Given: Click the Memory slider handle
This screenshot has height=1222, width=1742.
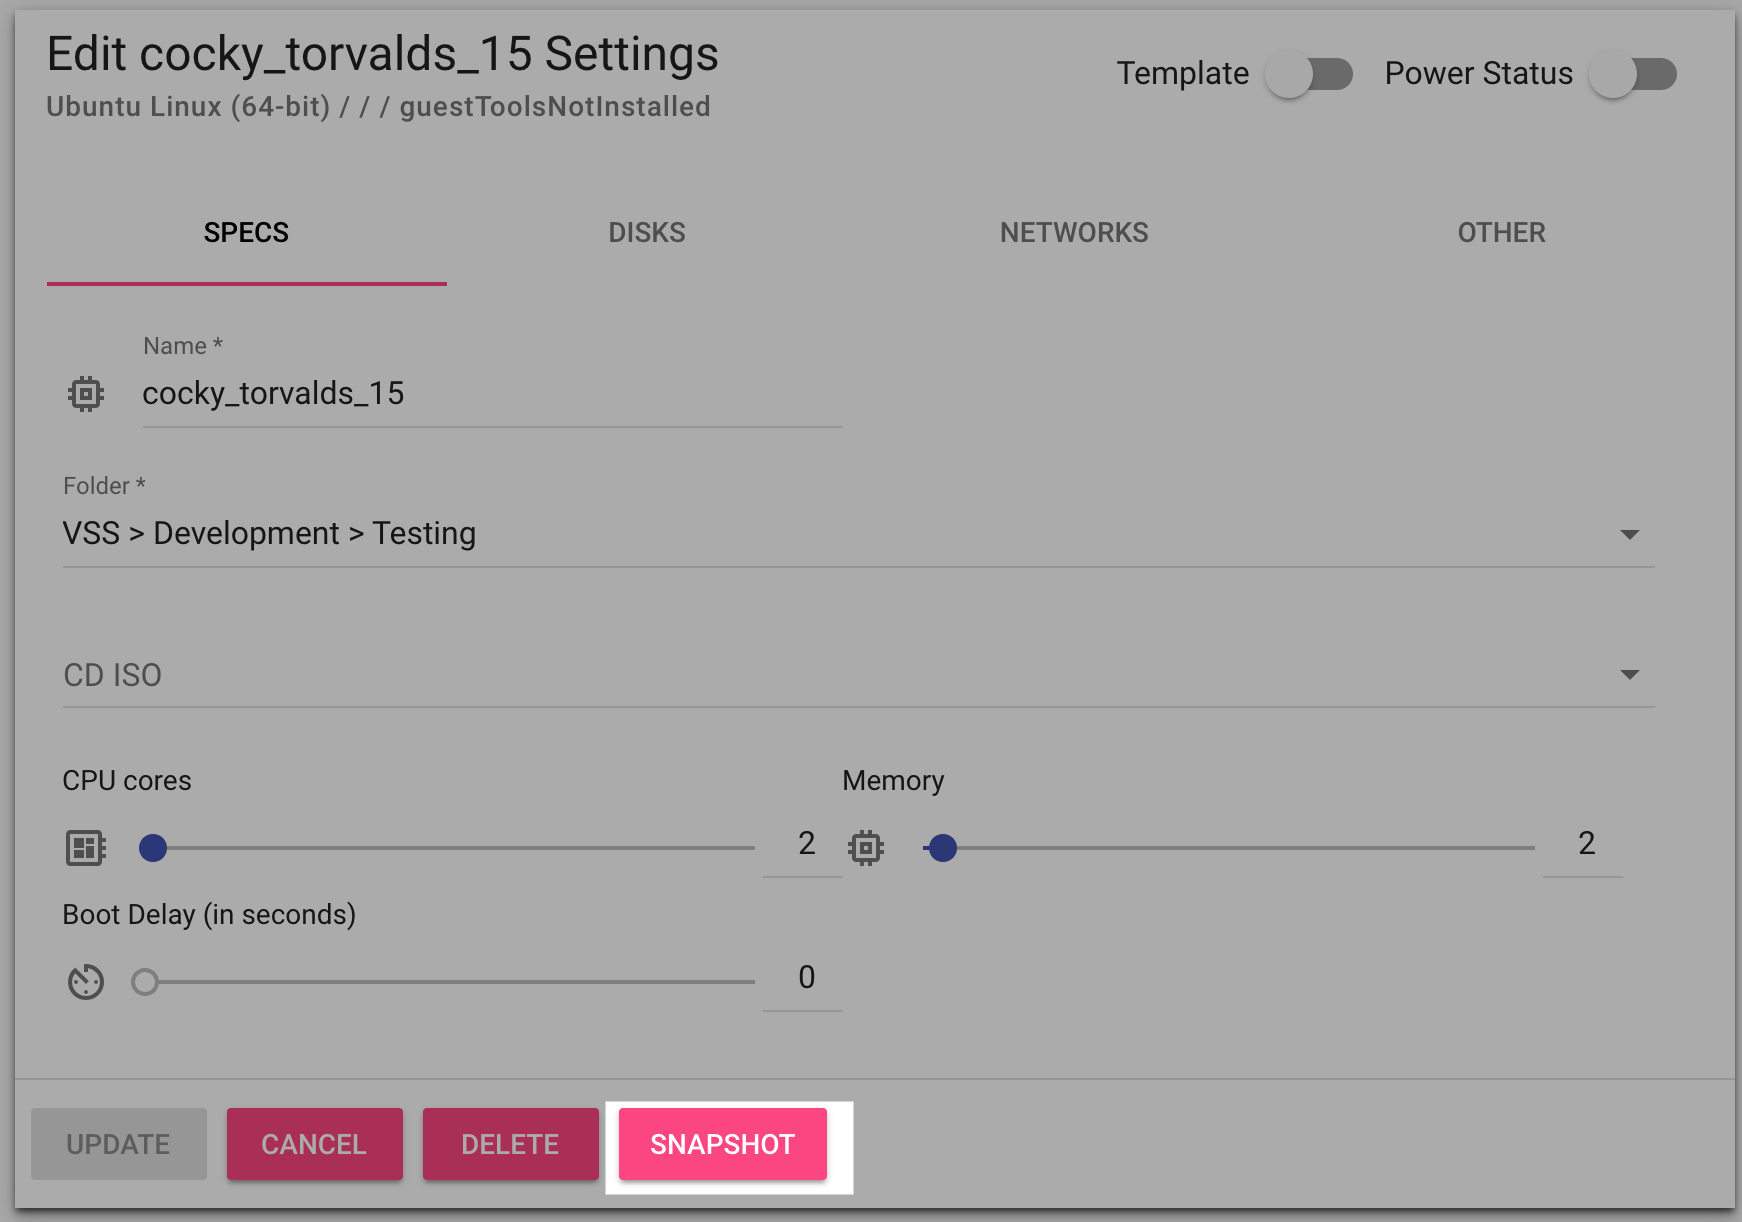Looking at the screenshot, I should pyautogui.click(x=942, y=848).
